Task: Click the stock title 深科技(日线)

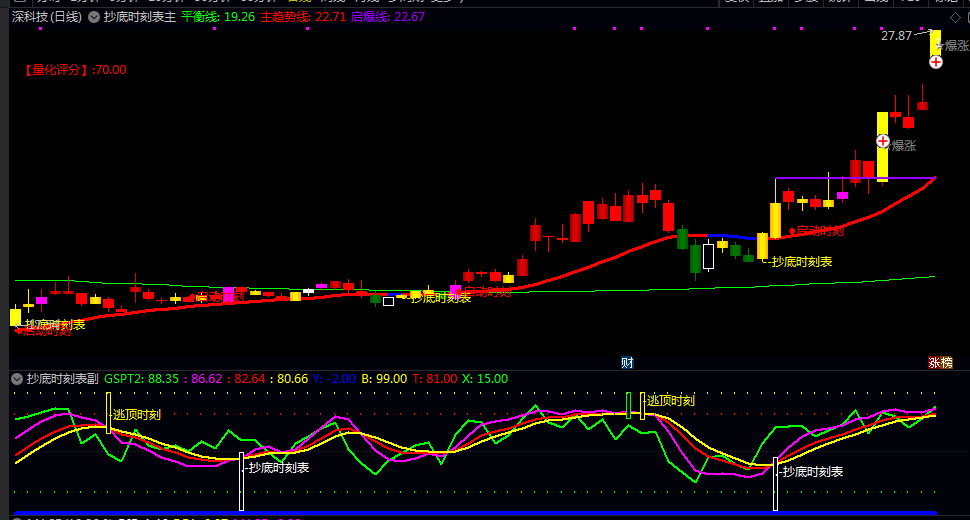Action: pos(47,17)
